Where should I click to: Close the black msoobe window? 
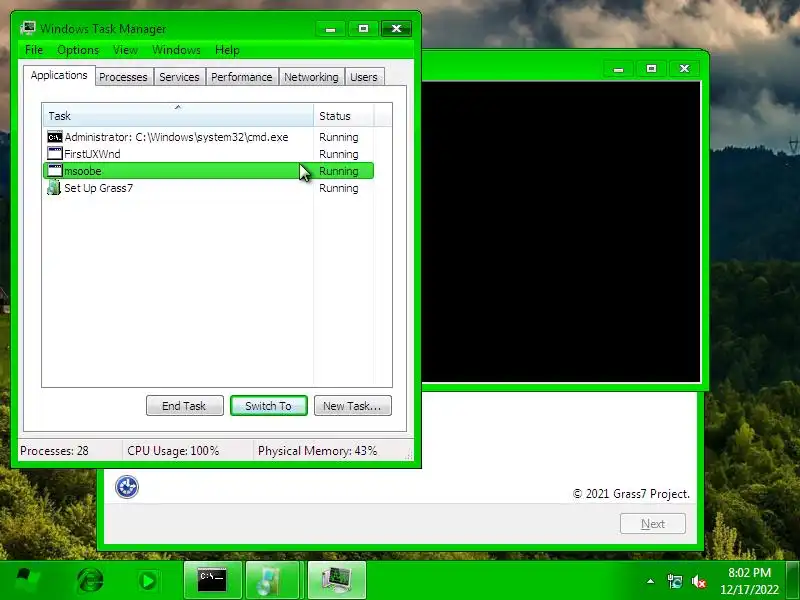[685, 68]
